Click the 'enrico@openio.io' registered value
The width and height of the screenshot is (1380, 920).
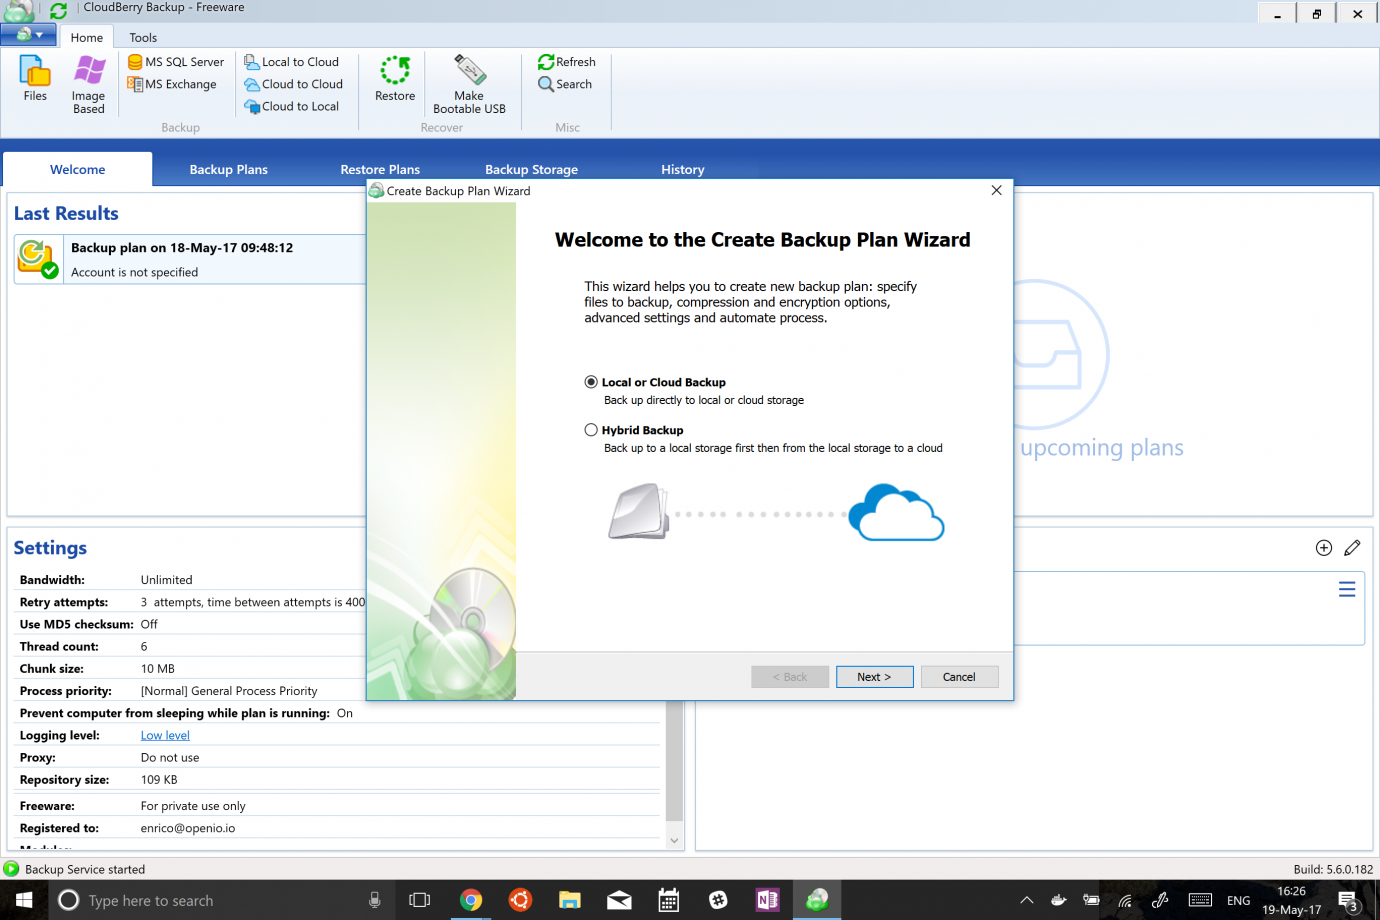pyautogui.click(x=188, y=828)
